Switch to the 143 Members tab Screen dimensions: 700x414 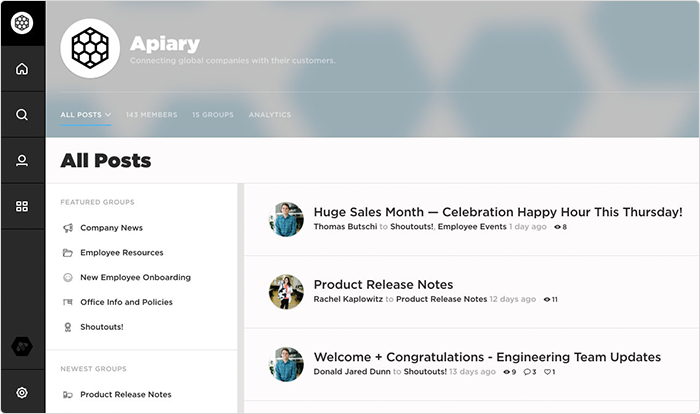pyautogui.click(x=151, y=115)
